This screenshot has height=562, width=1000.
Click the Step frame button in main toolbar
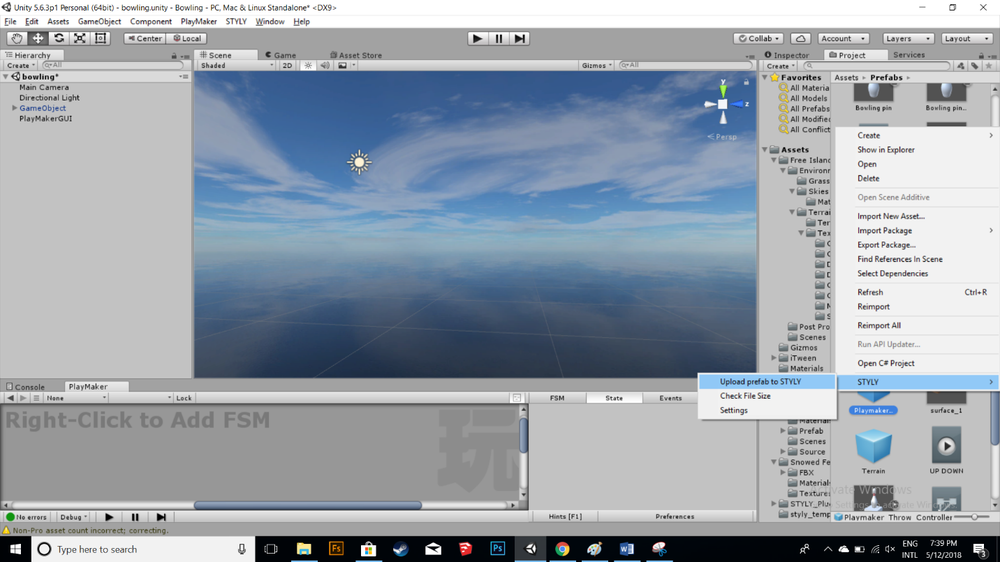point(520,38)
